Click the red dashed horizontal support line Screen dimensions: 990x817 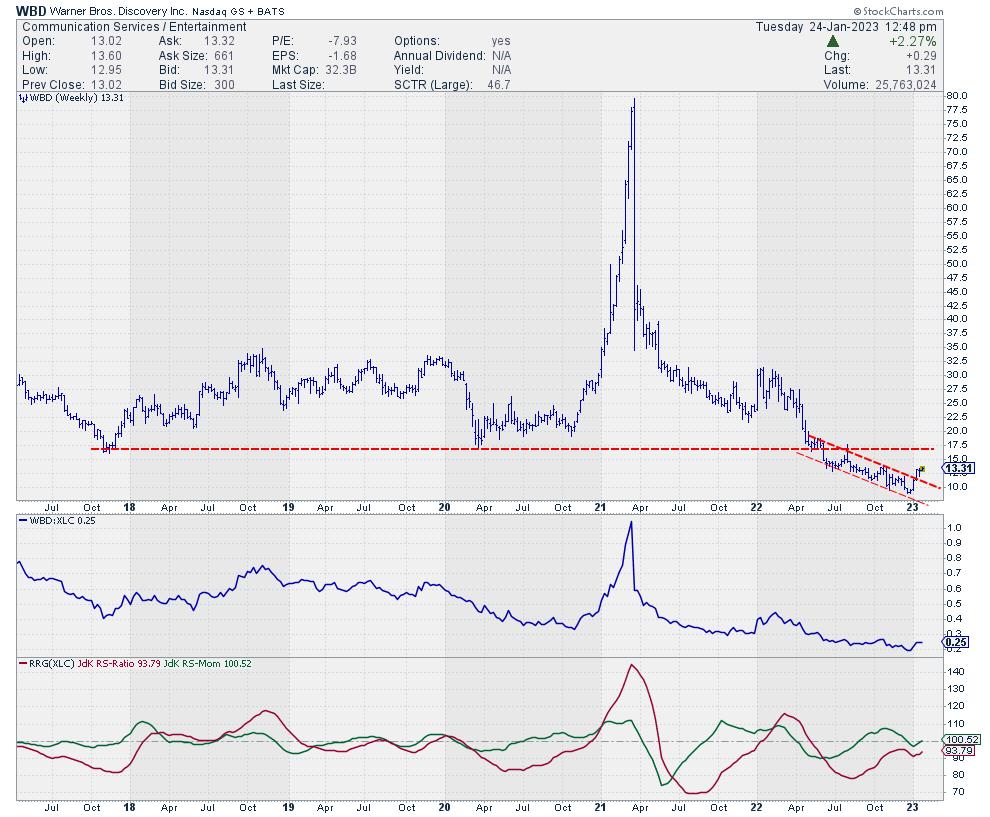point(400,450)
